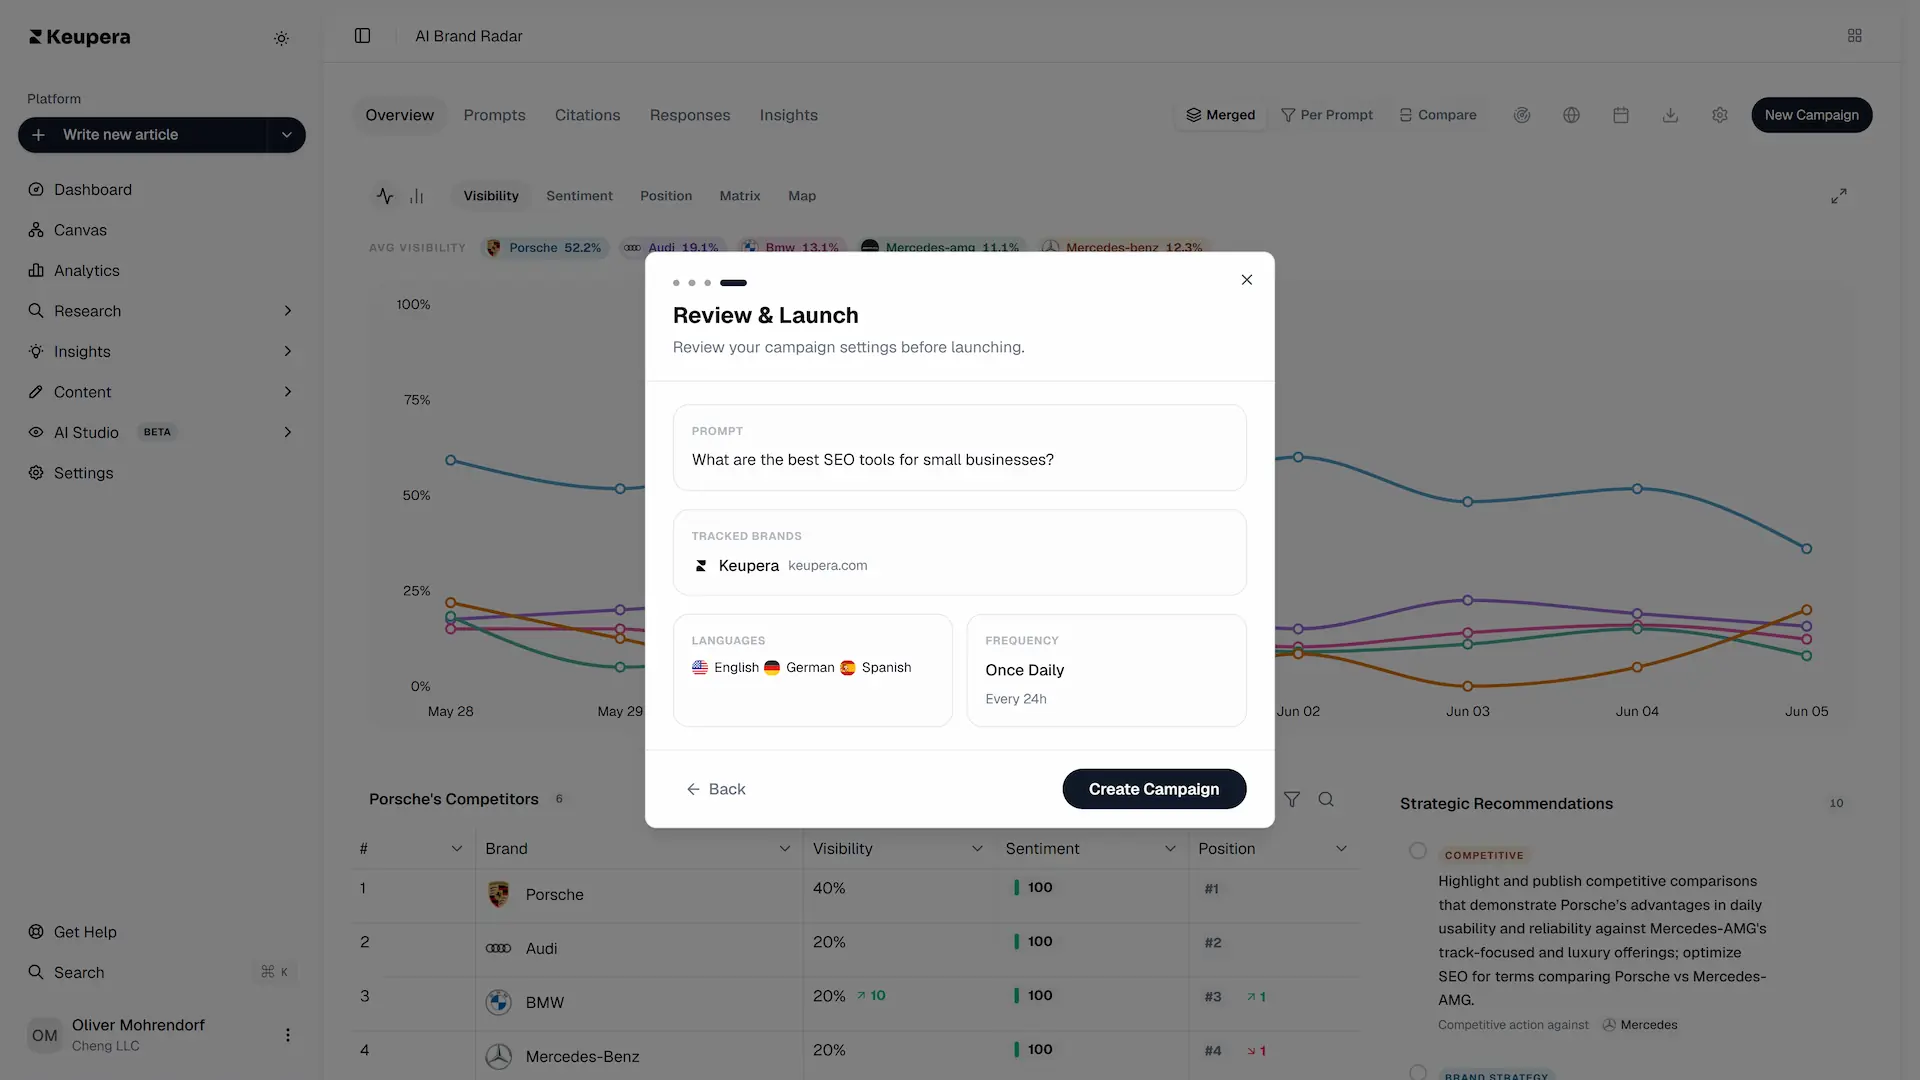Open the gear settings icon in toolbar

[1719, 115]
